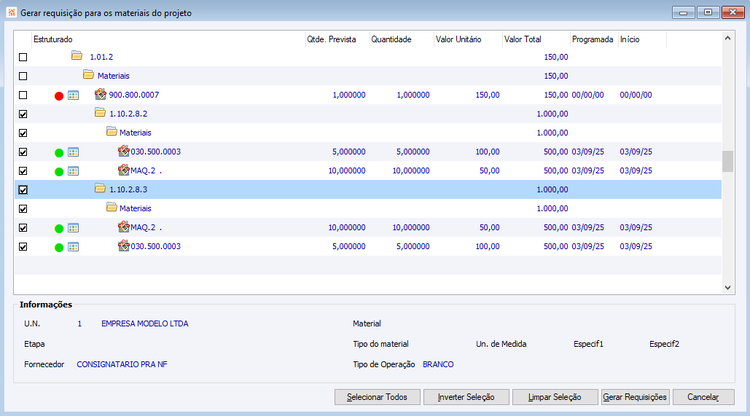The image size is (750, 416).
Task: Click the green status dot on first MAQ.2 row
Action: tap(59, 172)
